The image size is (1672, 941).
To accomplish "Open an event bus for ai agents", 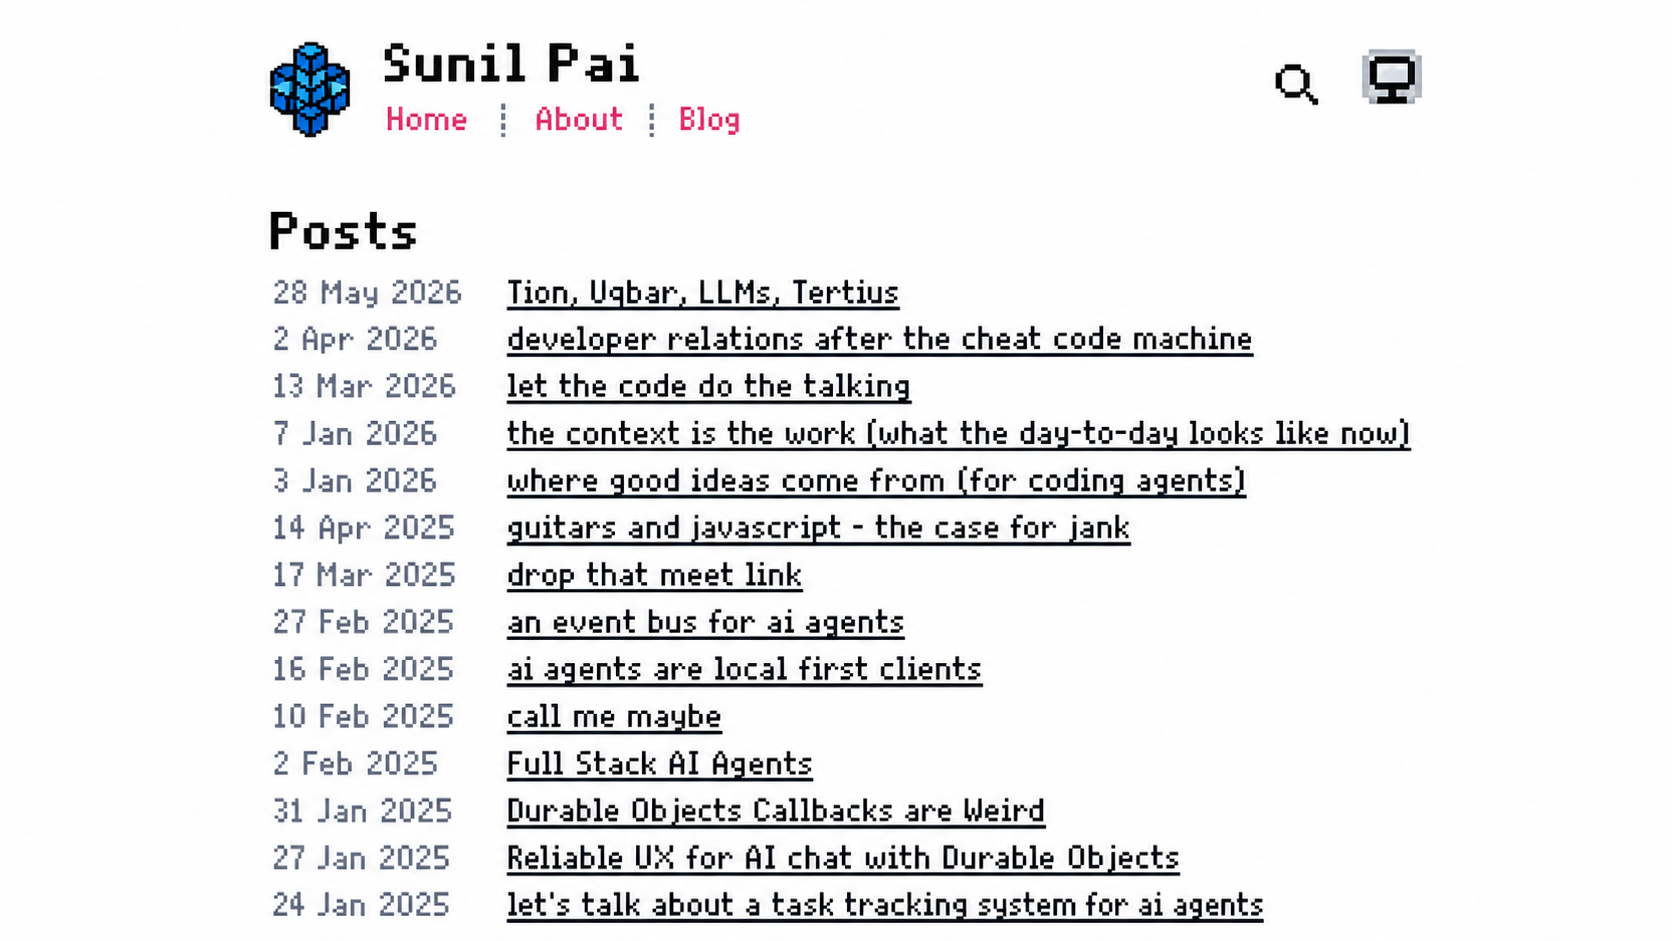I will 705,622.
